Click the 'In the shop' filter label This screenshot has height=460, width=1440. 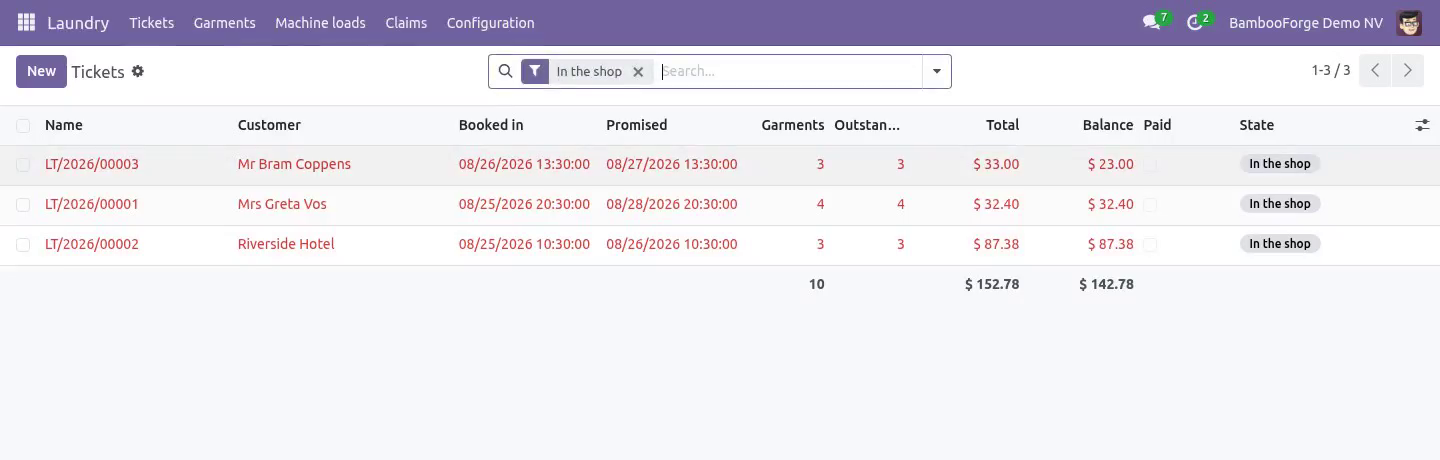[589, 72]
